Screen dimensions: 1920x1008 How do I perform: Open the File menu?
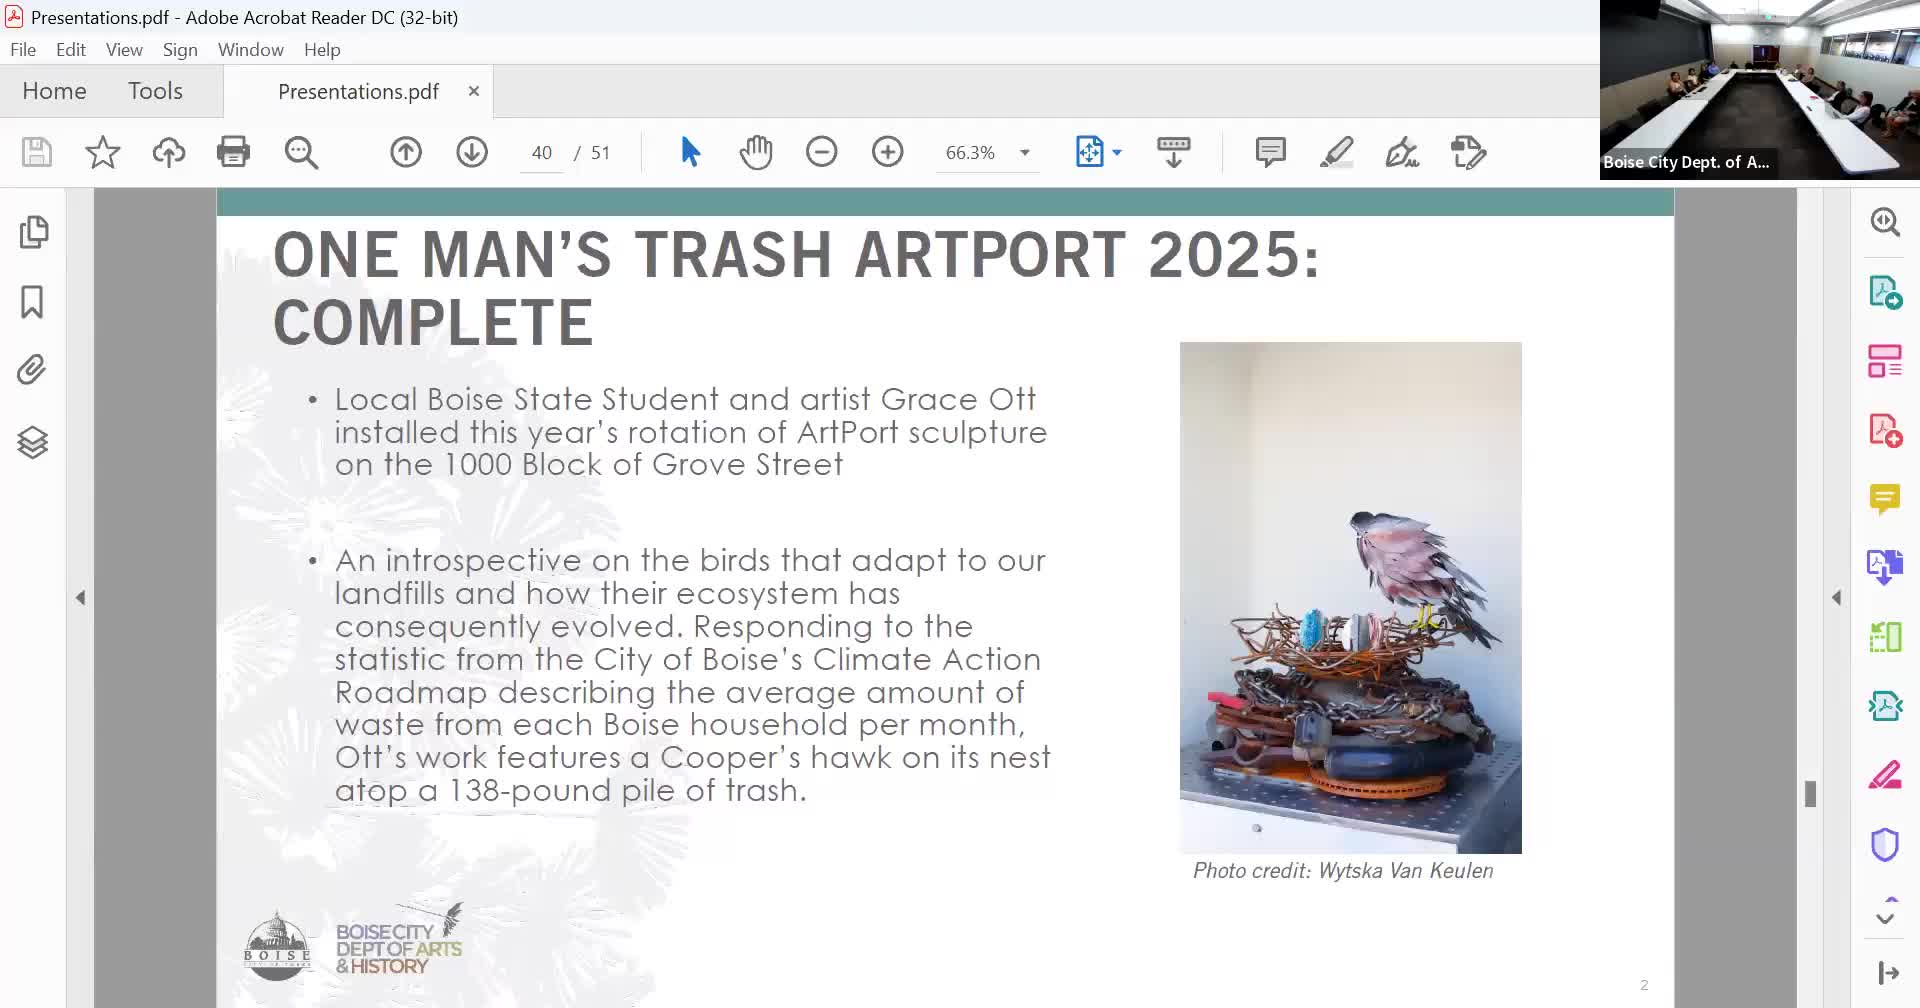point(23,49)
